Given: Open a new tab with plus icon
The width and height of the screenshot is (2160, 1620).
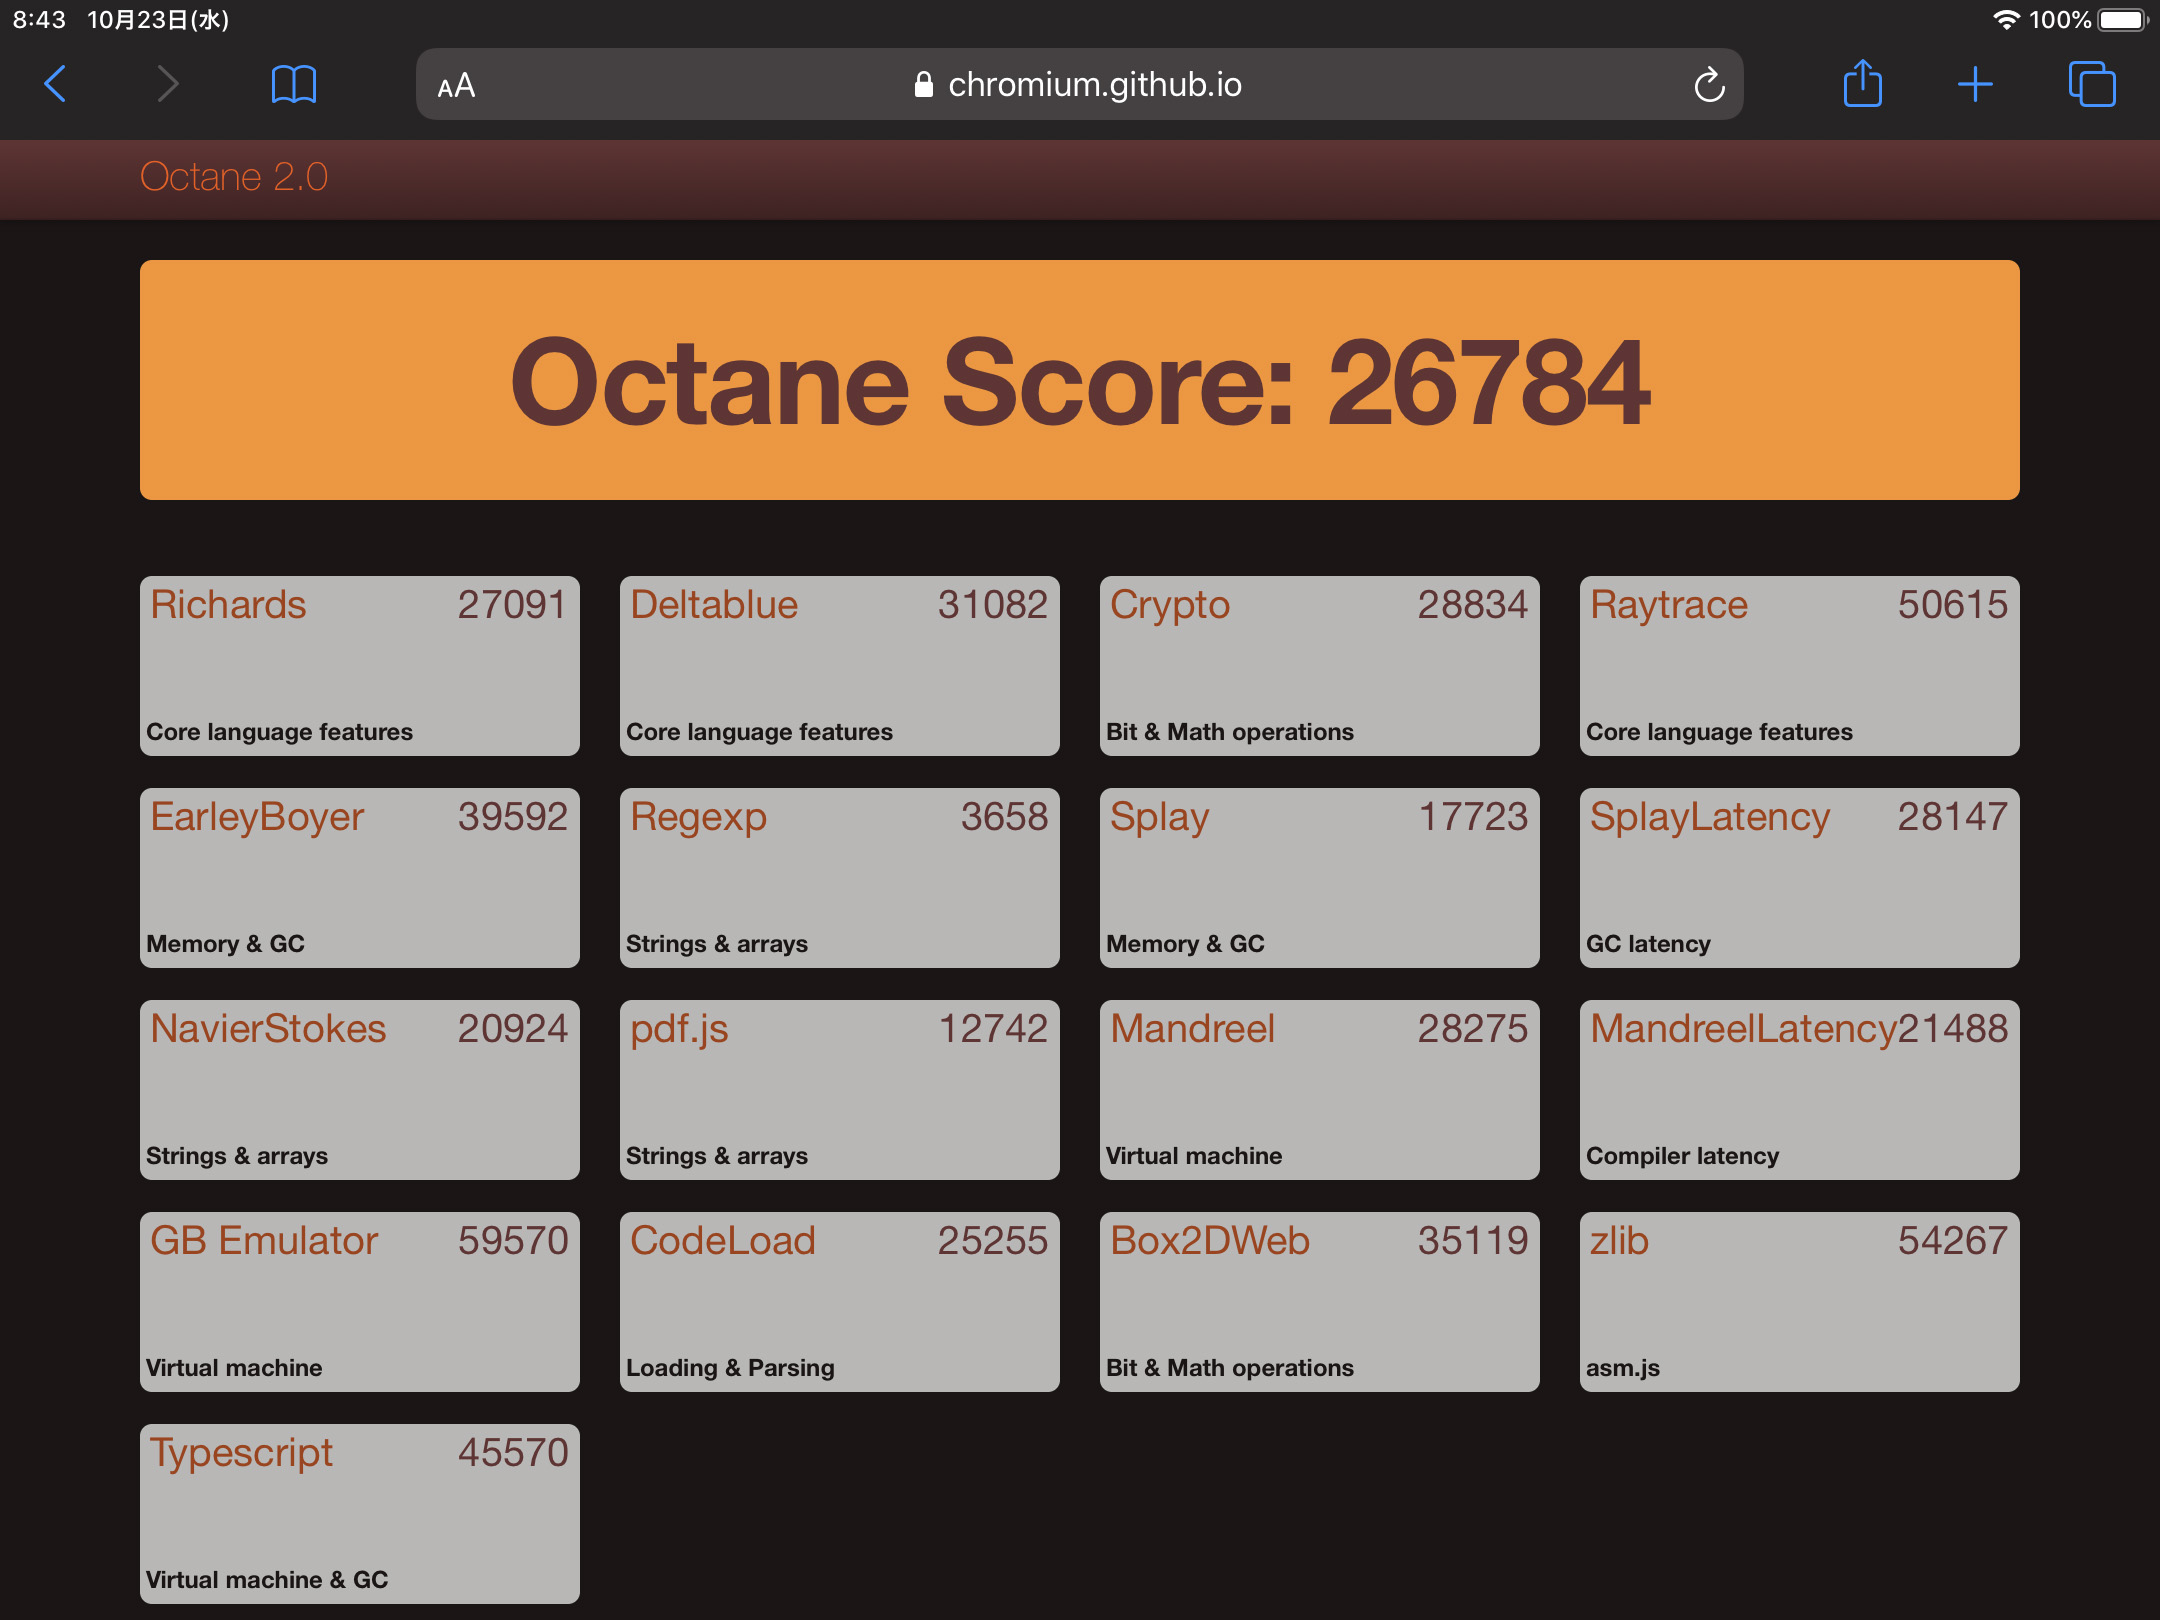Looking at the screenshot, I should [x=1976, y=84].
